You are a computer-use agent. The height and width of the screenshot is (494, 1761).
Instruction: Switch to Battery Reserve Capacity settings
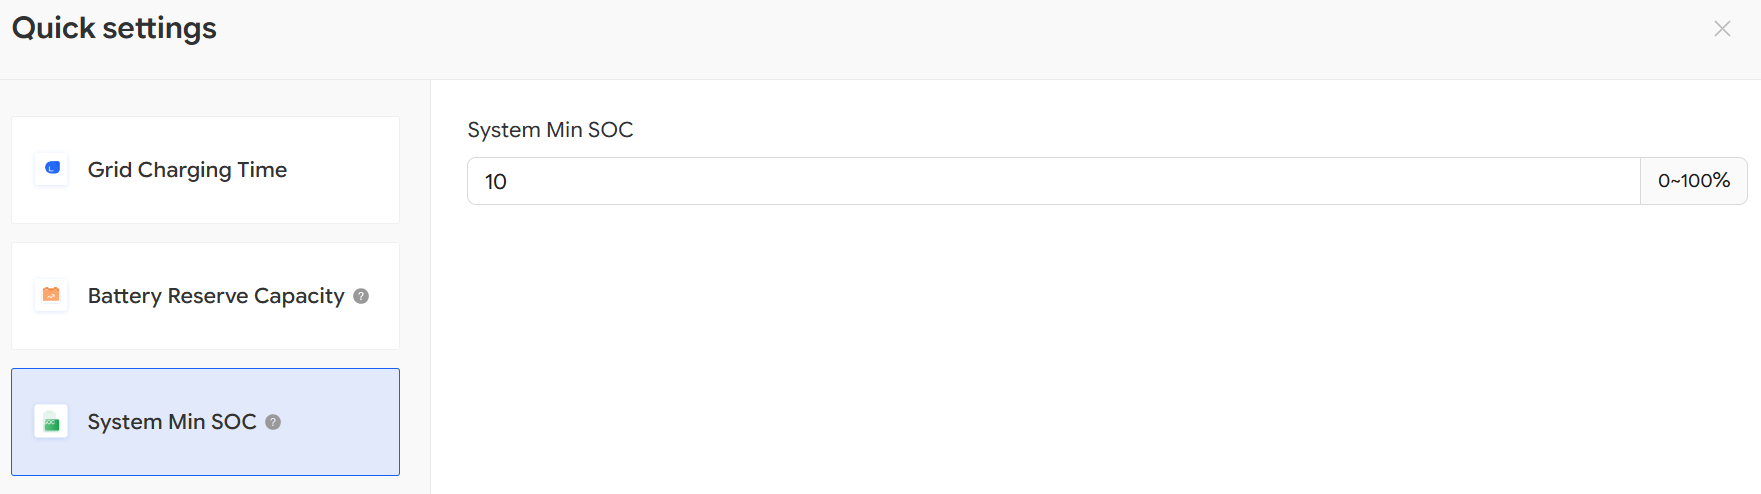coord(215,296)
